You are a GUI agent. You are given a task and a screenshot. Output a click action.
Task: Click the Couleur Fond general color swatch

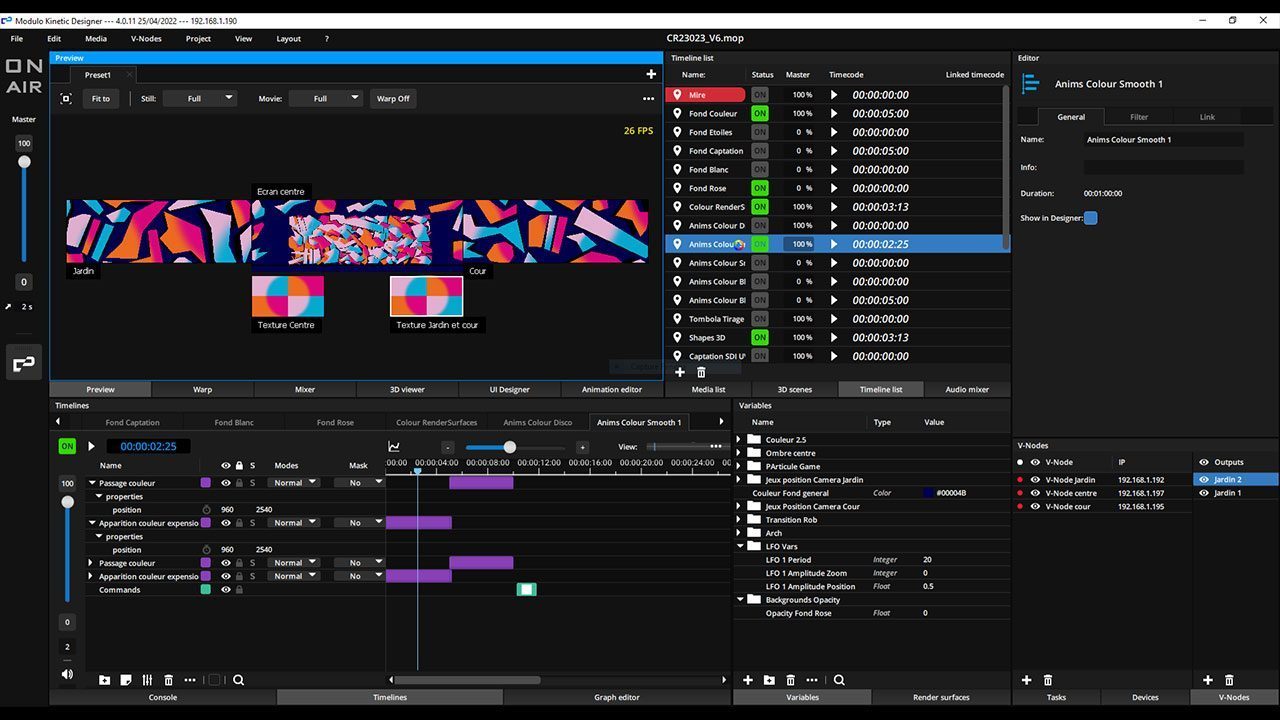pyautogui.click(x=929, y=493)
